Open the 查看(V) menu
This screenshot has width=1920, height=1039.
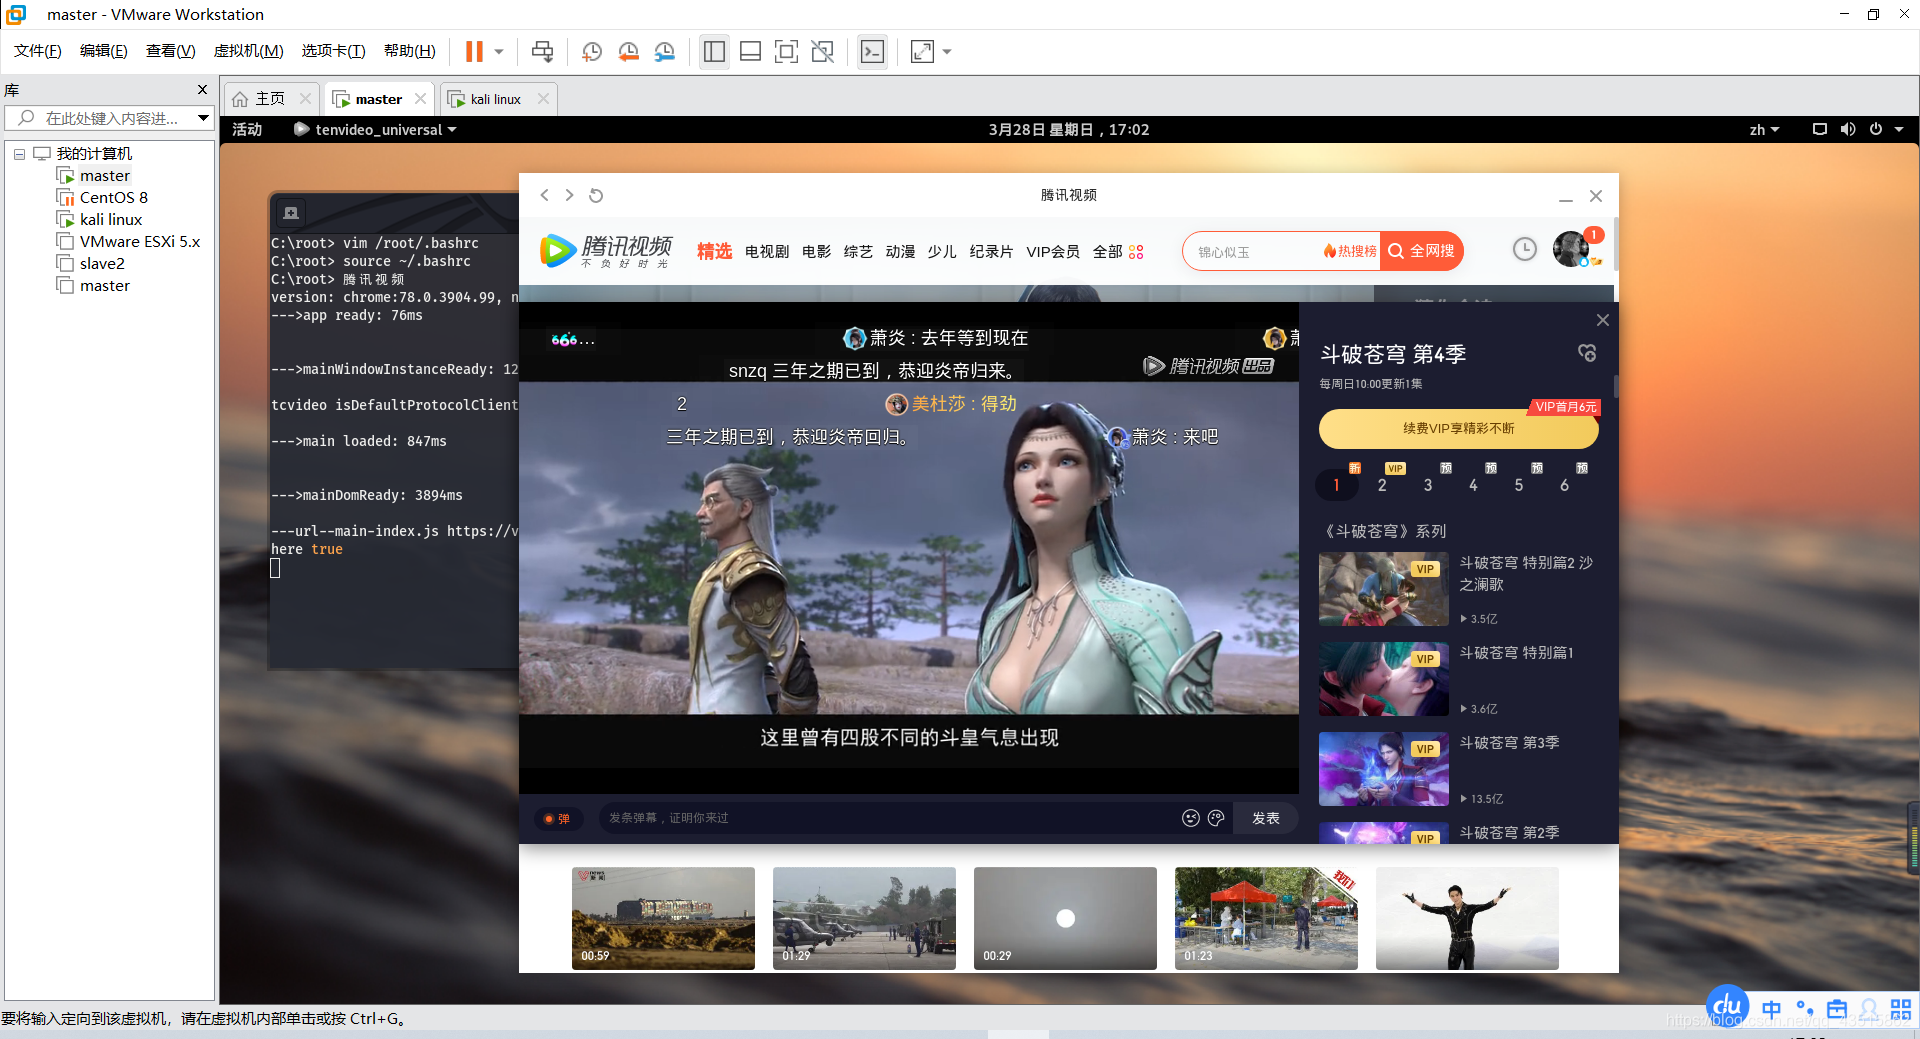[170, 51]
